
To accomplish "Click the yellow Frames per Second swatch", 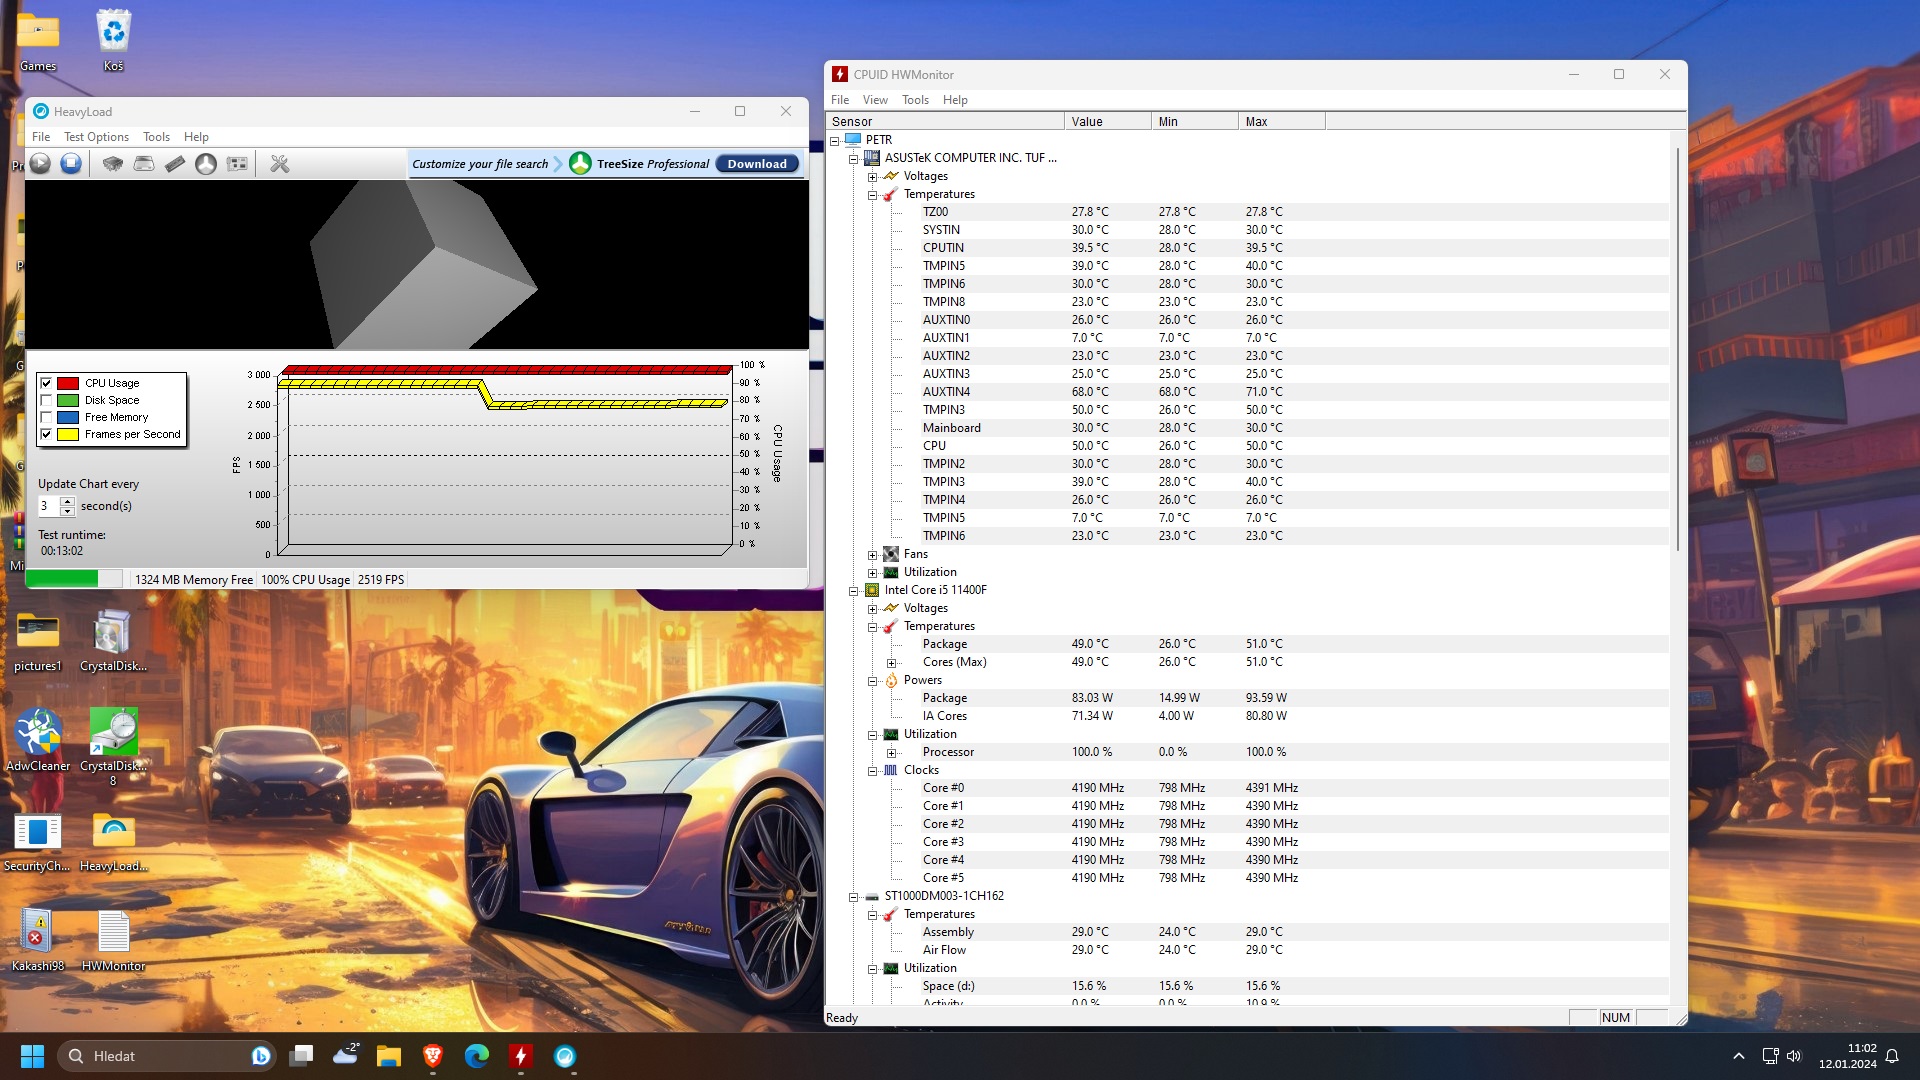I will click(x=68, y=434).
